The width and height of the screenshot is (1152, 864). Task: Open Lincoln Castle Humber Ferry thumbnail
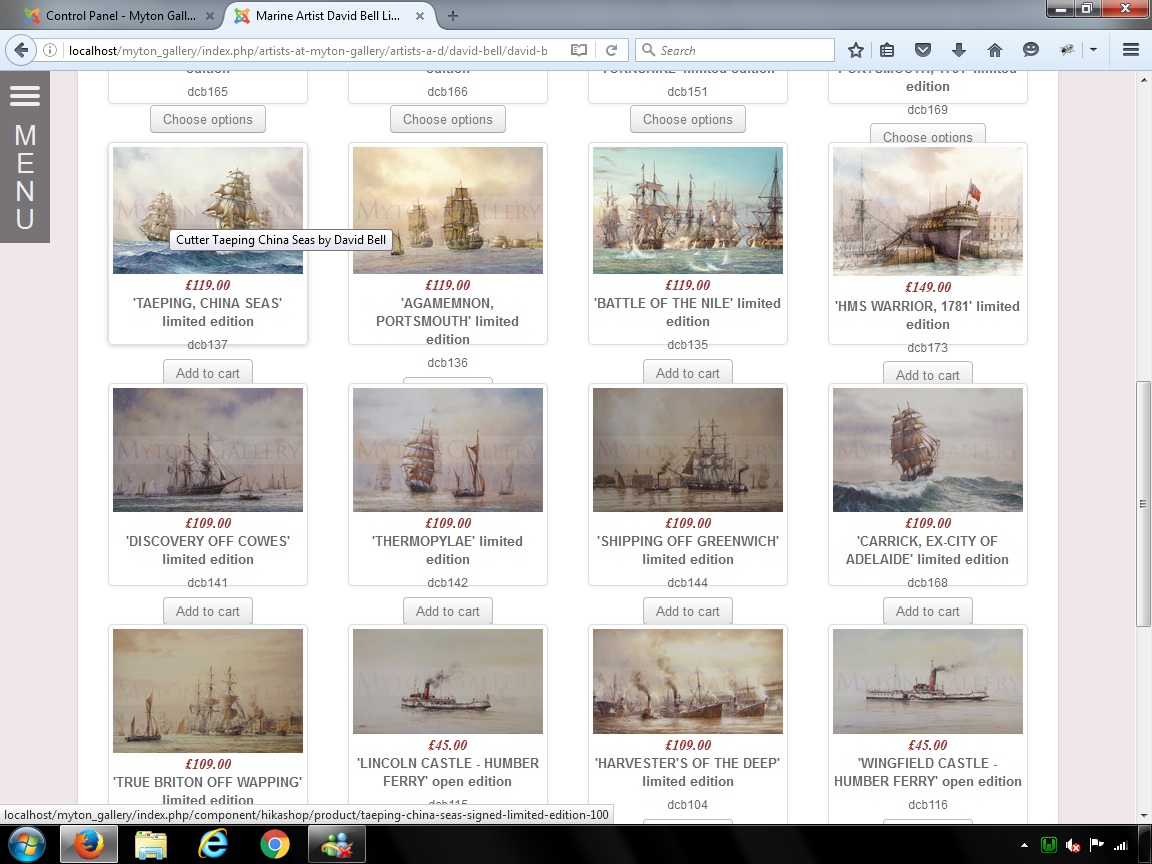[x=447, y=681]
